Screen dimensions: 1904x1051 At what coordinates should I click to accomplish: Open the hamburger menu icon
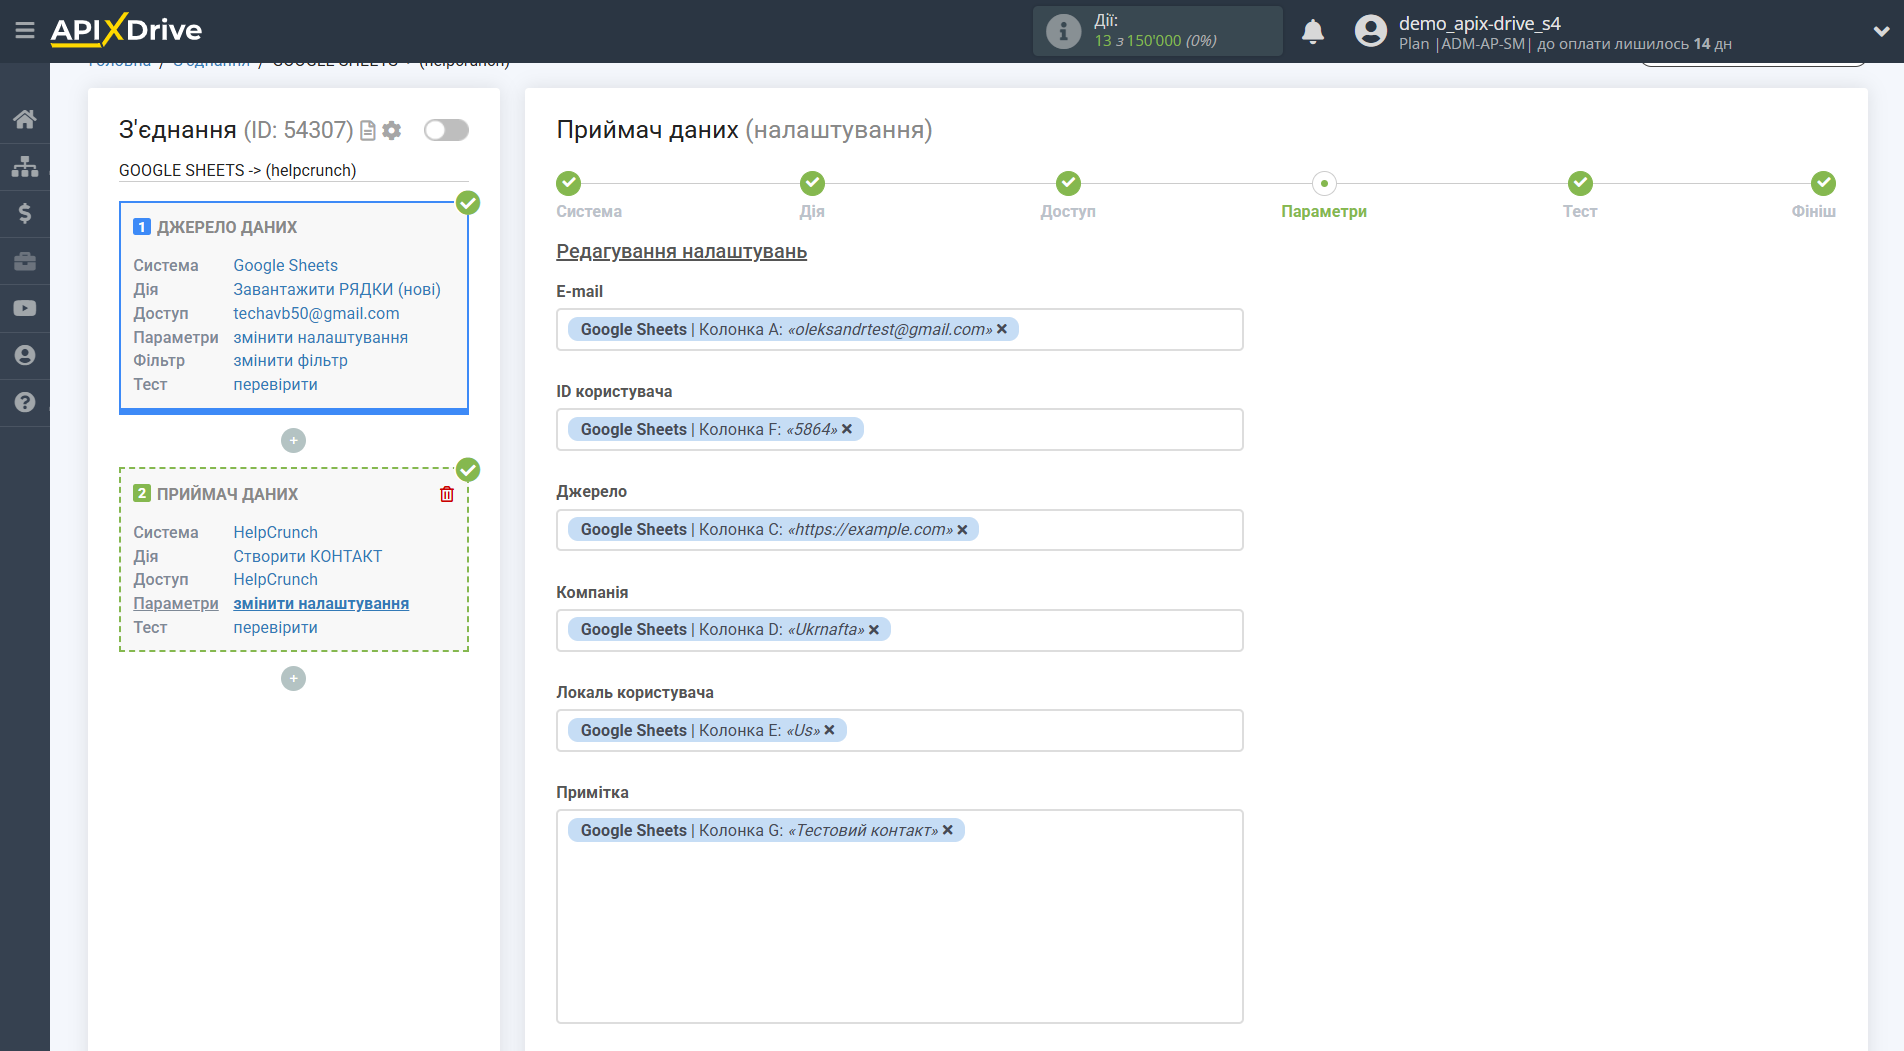[x=25, y=30]
